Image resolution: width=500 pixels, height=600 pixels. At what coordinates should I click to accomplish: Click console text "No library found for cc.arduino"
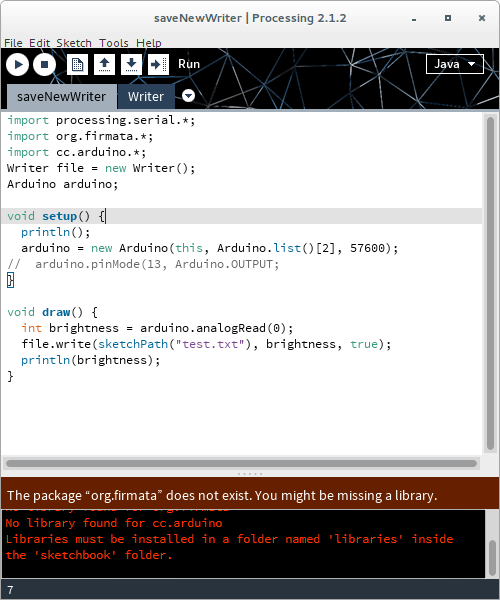(x=114, y=523)
